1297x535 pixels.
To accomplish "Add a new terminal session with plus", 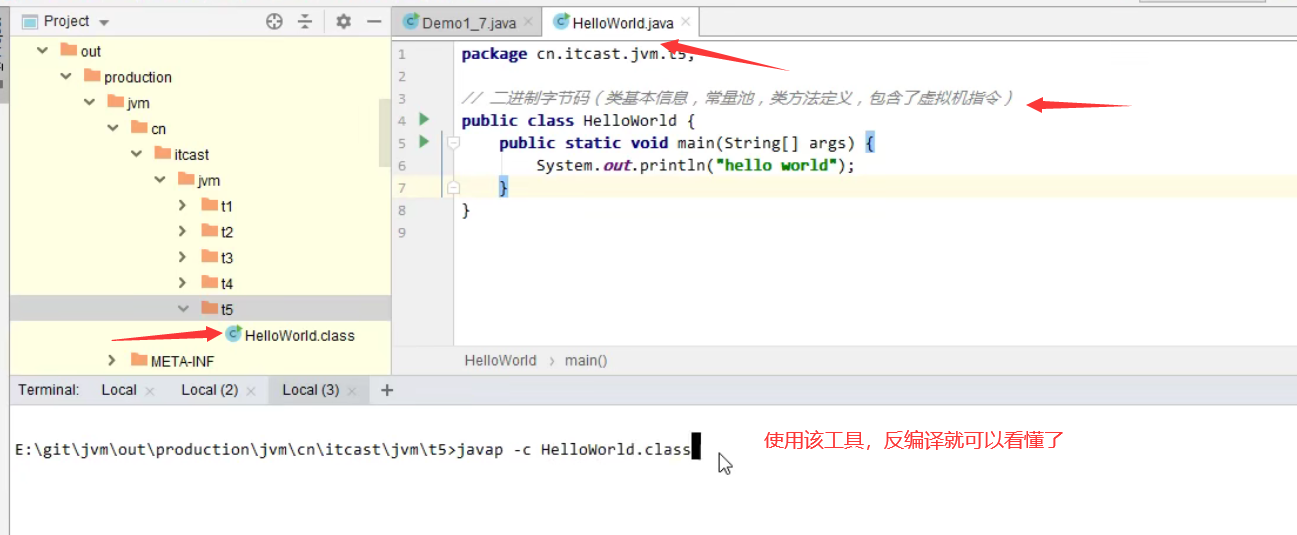I will pyautogui.click(x=387, y=390).
